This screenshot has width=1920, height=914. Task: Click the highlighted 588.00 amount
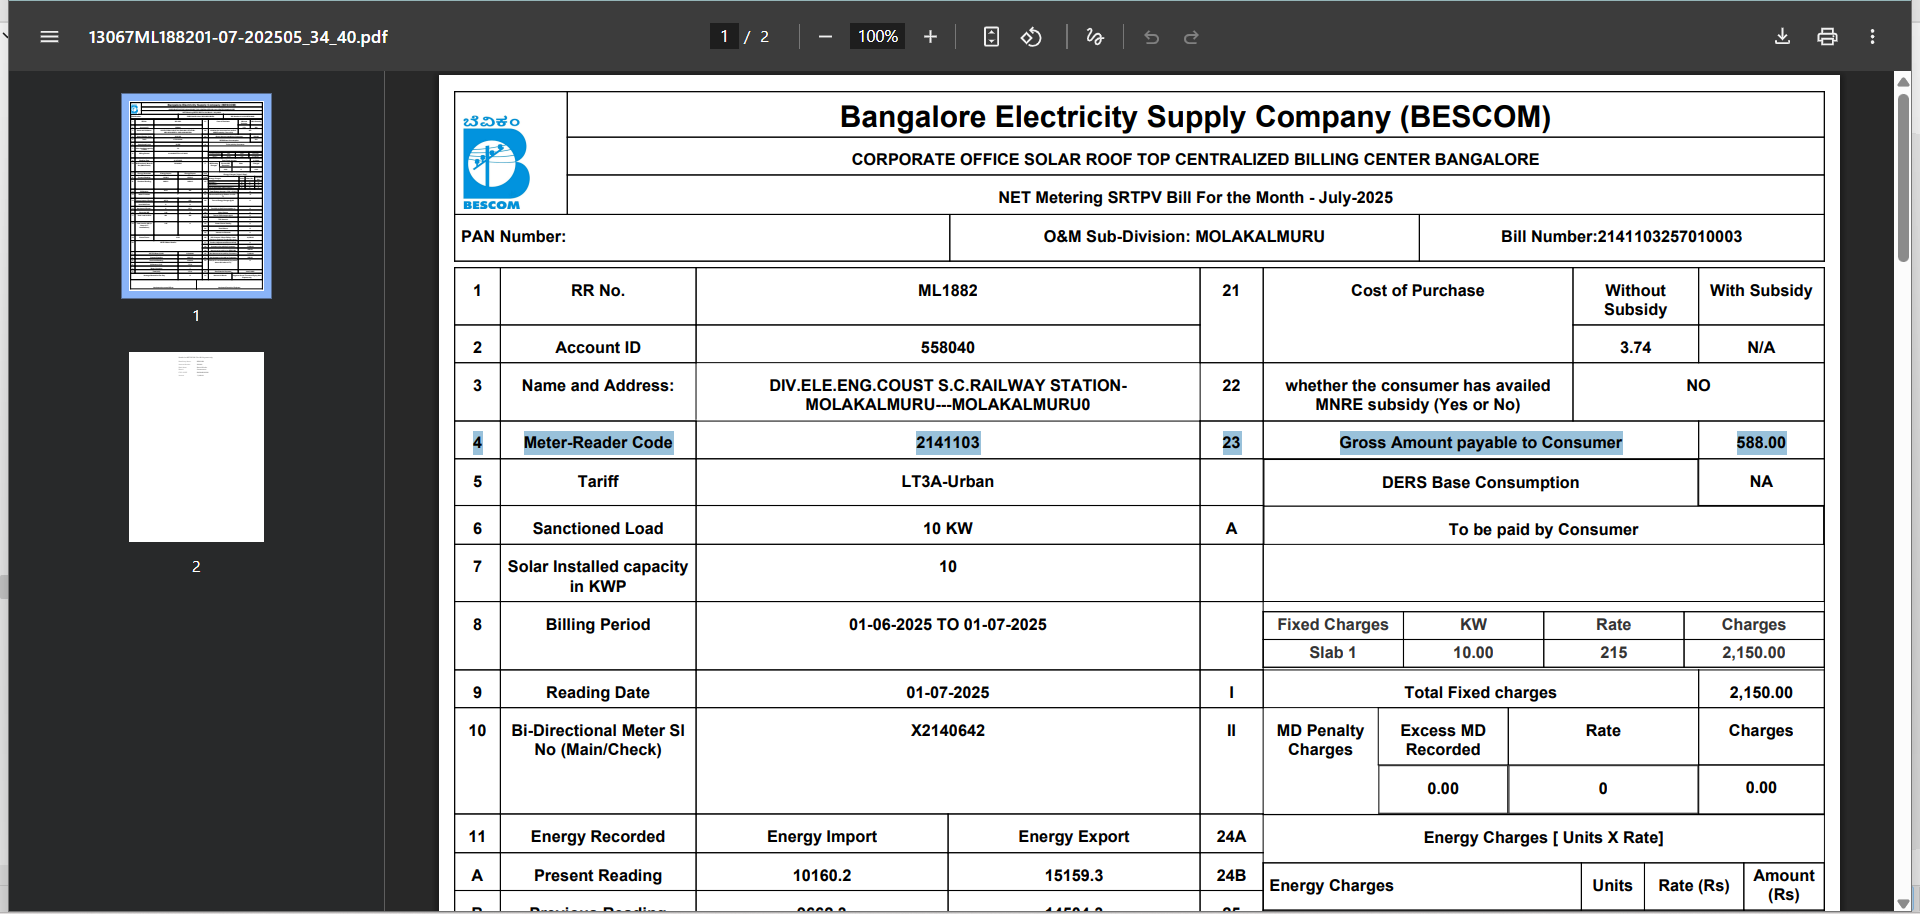tap(1761, 443)
